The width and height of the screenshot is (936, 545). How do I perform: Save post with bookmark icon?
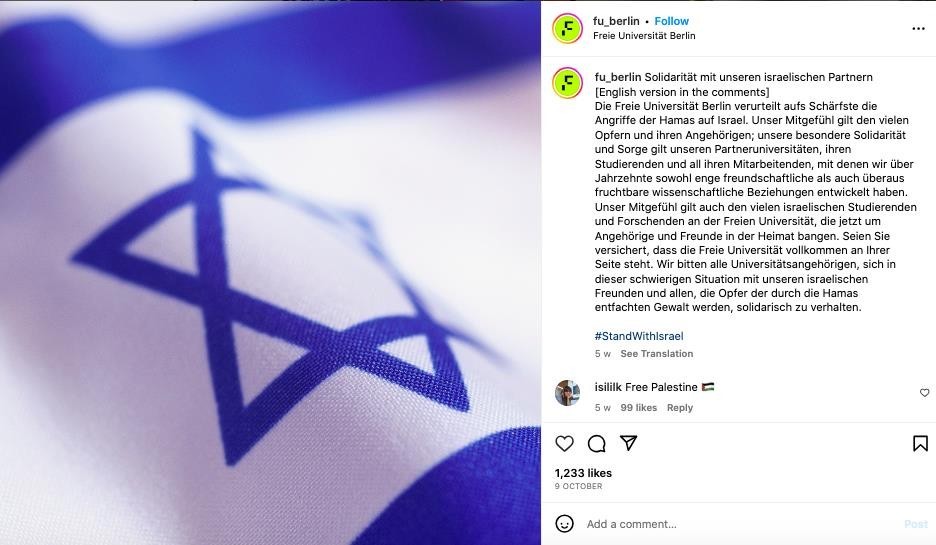point(920,444)
